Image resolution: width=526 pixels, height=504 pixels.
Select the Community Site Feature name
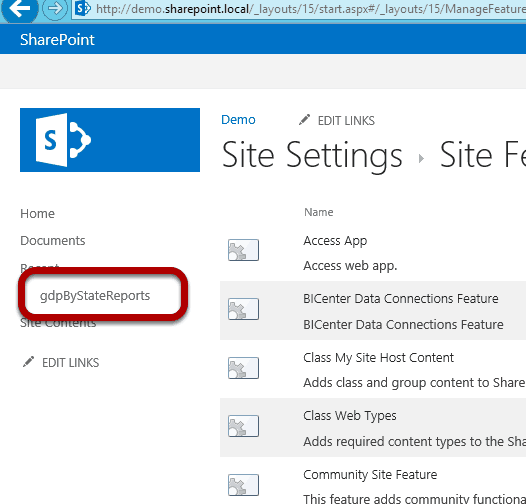(370, 475)
